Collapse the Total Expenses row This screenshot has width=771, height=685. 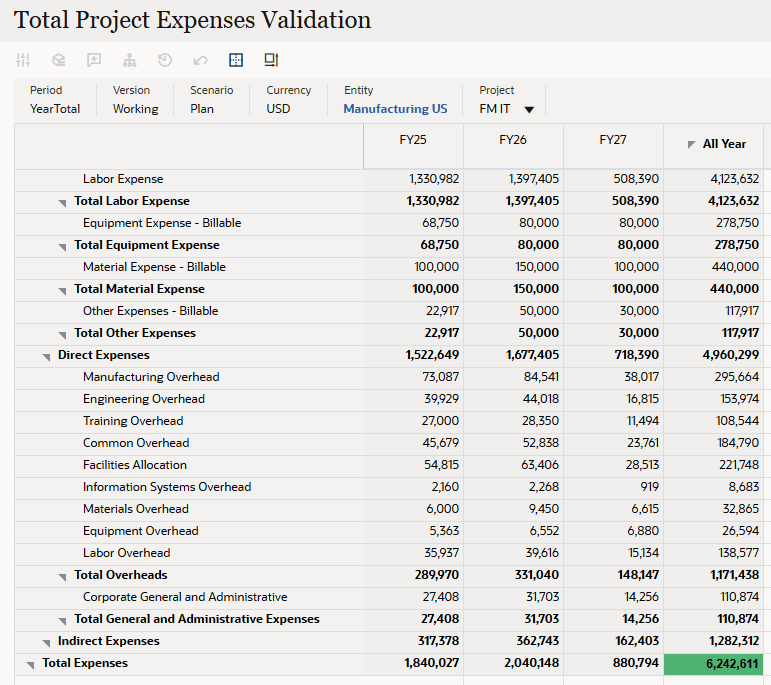(x=30, y=665)
